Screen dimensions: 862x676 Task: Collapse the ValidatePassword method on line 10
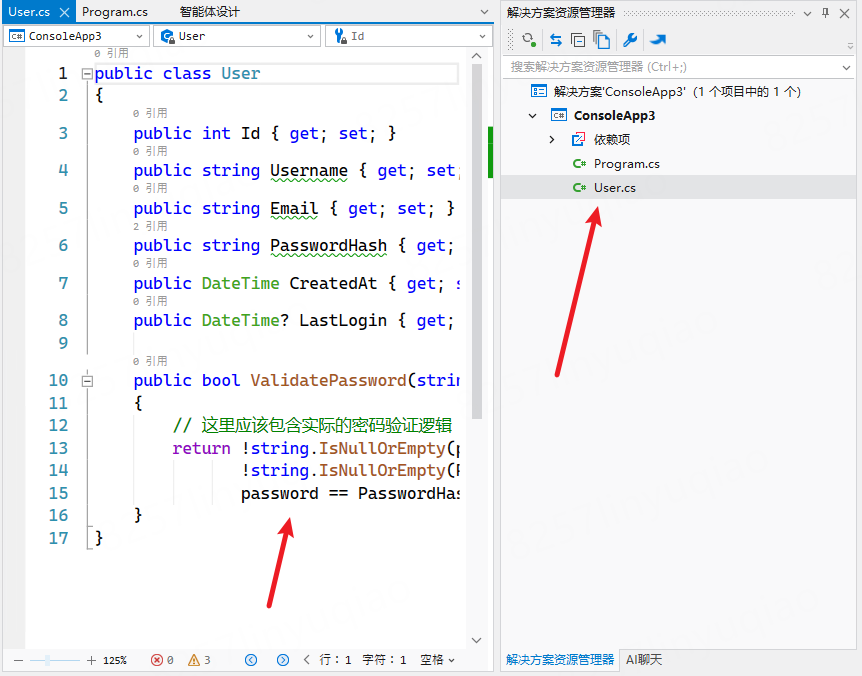87,380
